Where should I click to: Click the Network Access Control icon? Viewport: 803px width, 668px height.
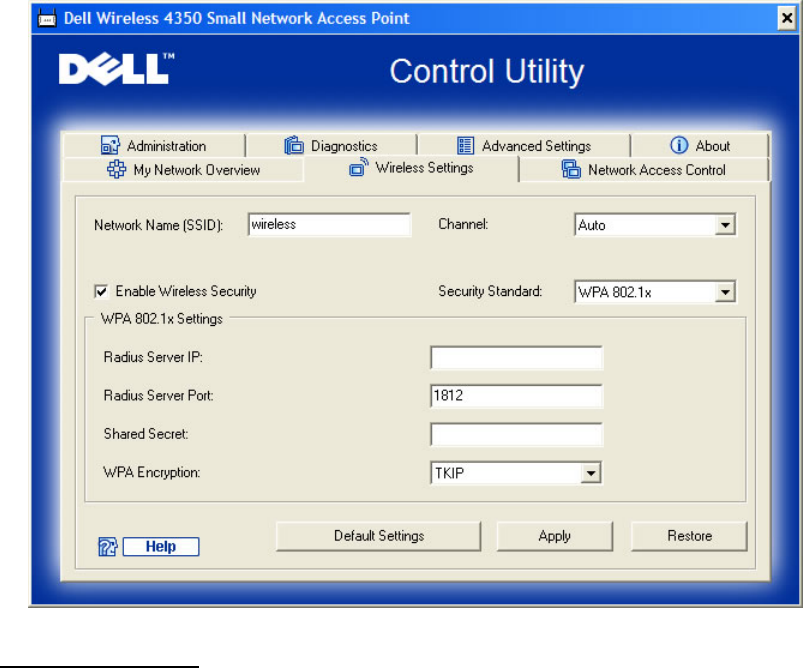571,169
